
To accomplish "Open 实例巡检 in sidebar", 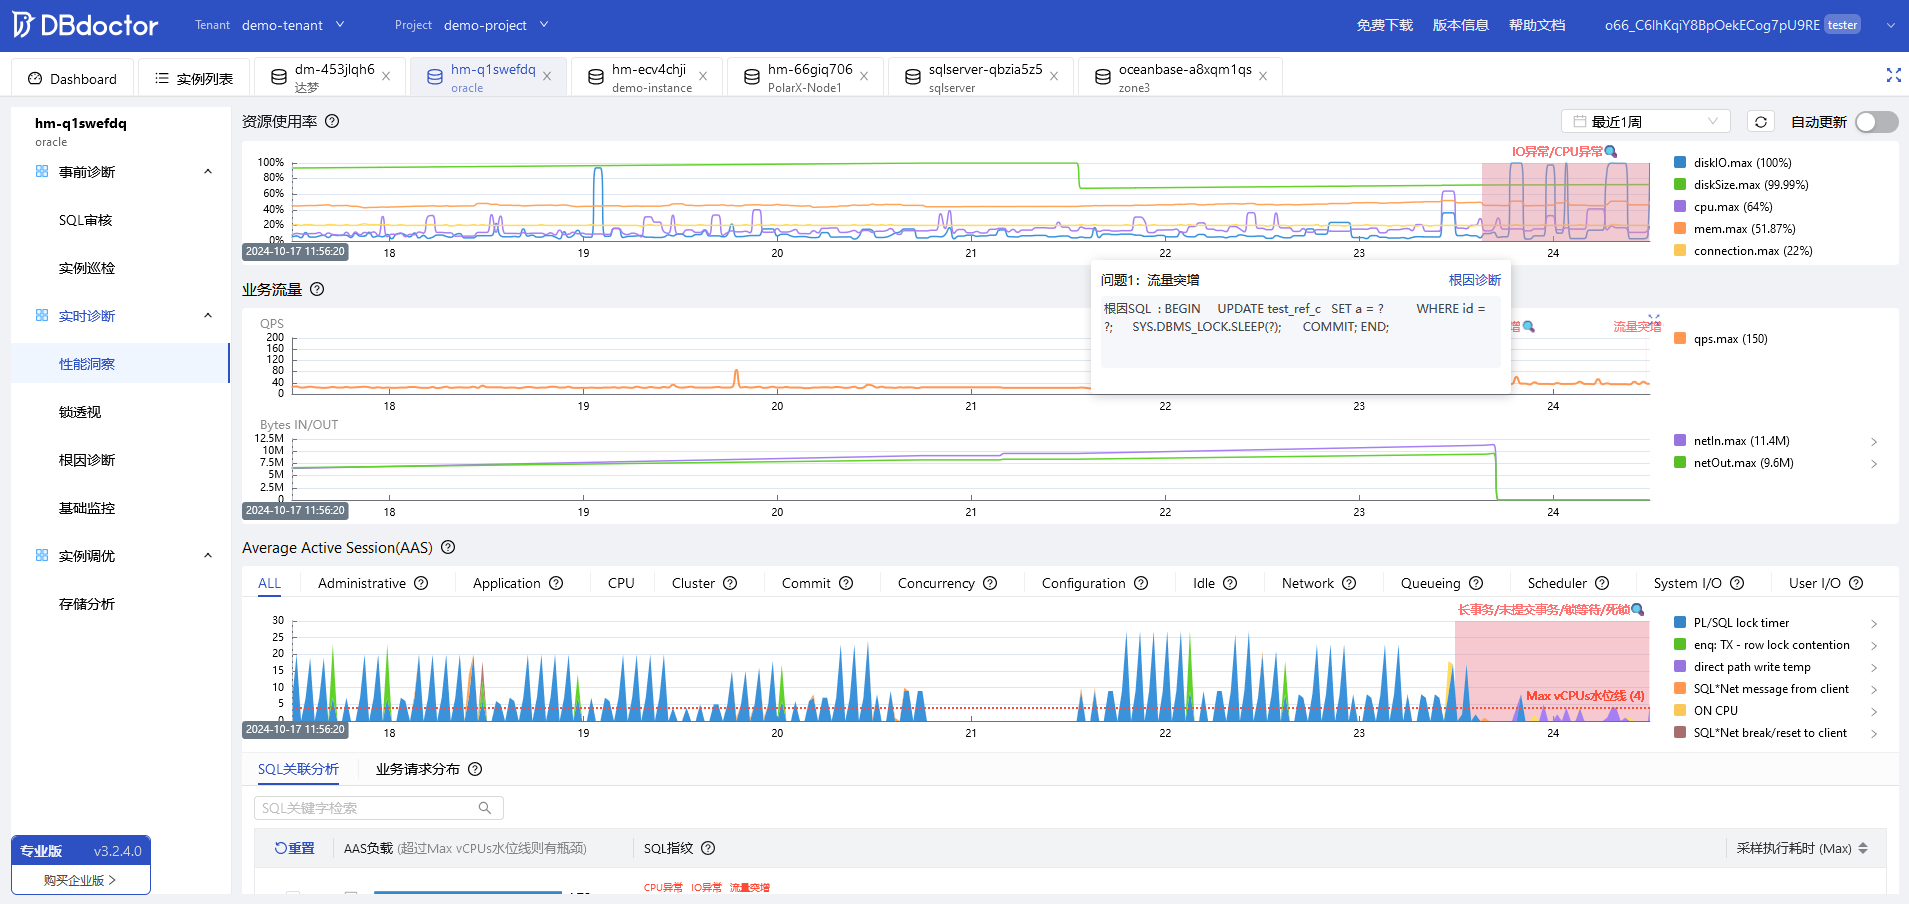I will tap(87, 268).
